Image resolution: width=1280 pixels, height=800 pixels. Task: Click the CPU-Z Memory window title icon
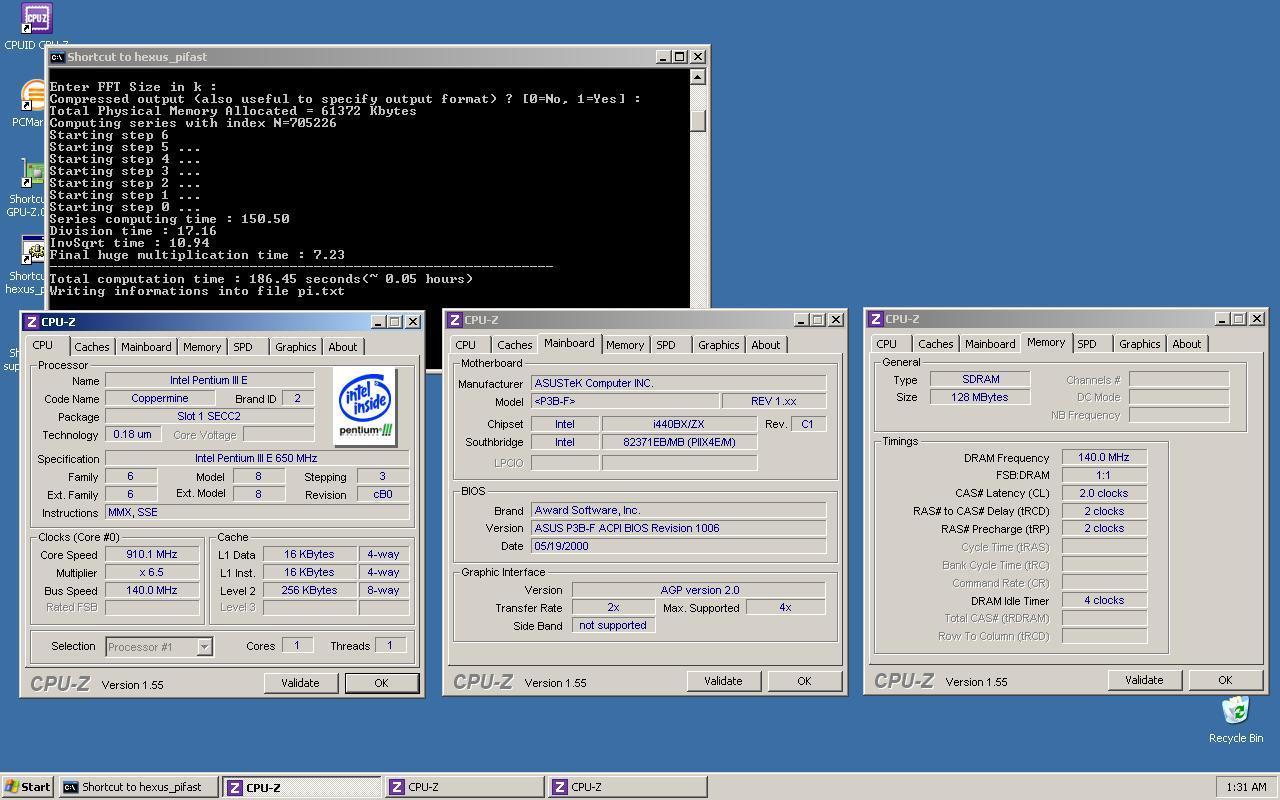(876, 319)
